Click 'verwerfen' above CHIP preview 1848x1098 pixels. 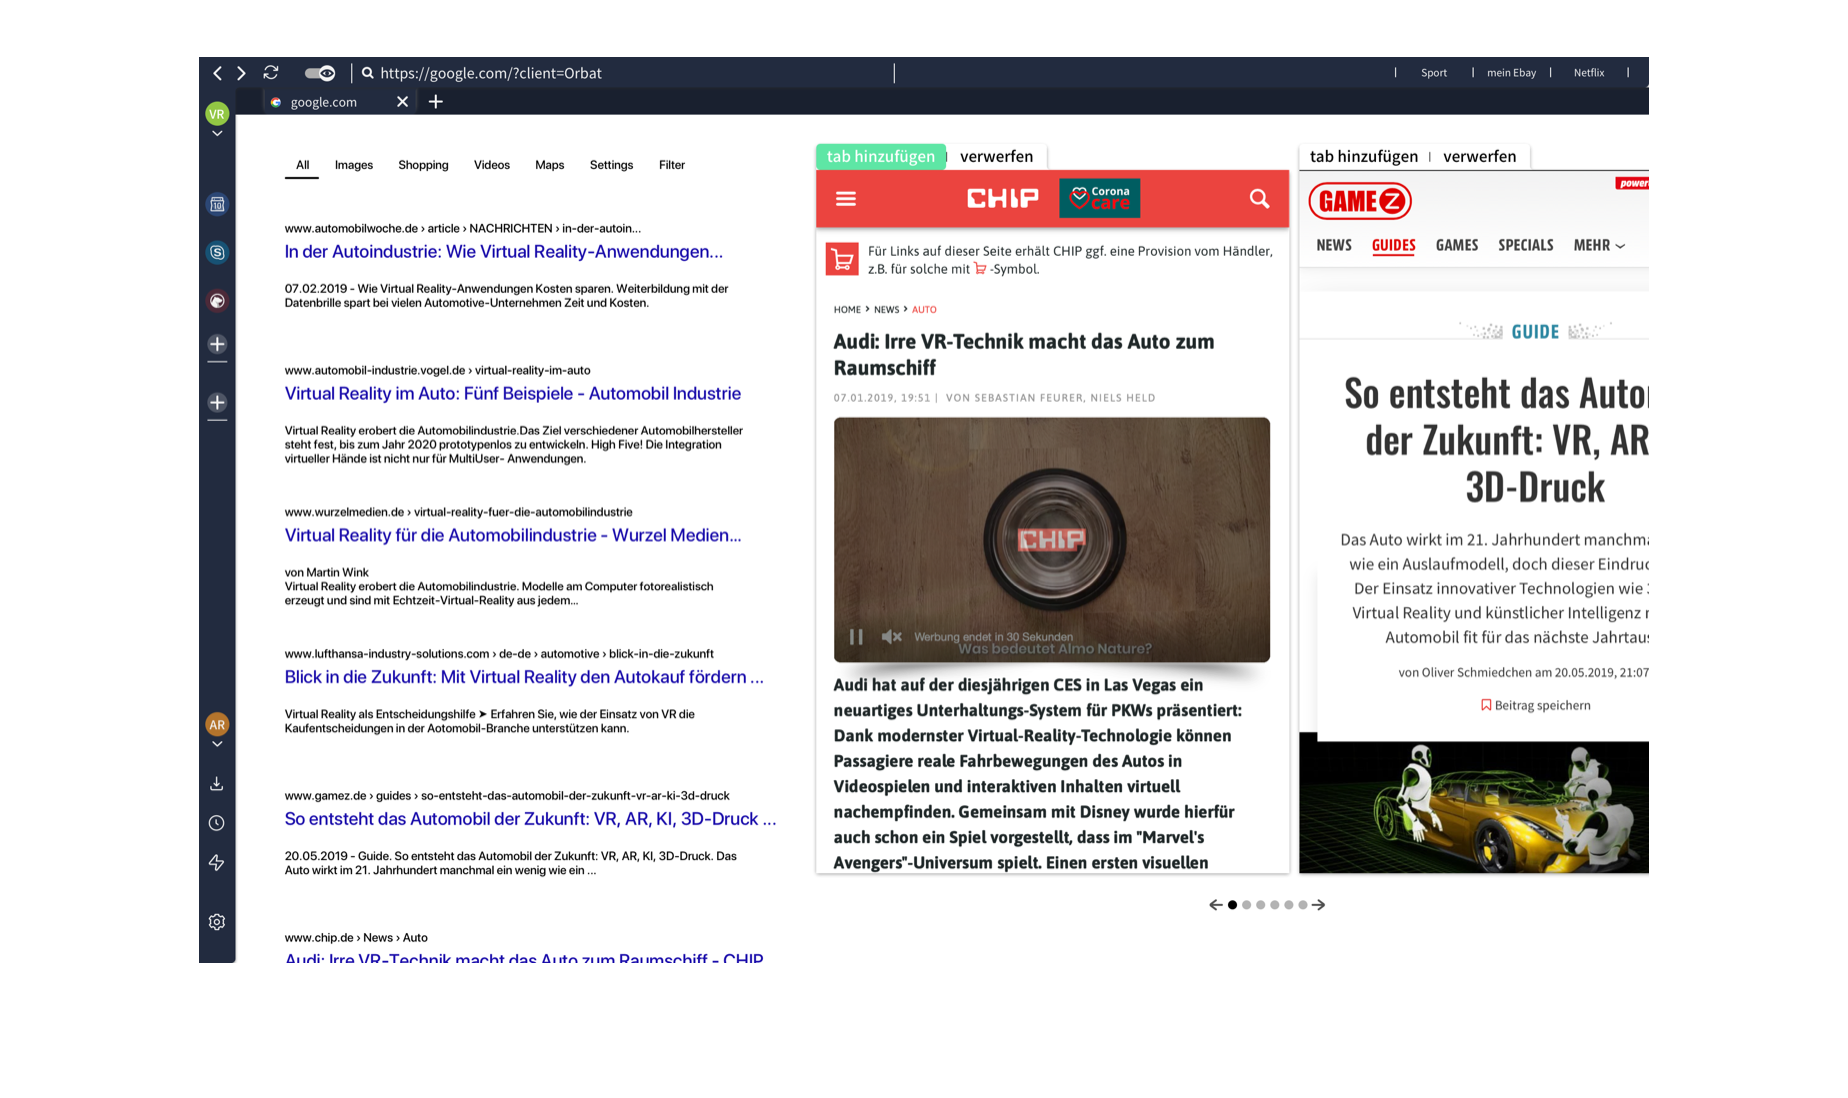[996, 156]
